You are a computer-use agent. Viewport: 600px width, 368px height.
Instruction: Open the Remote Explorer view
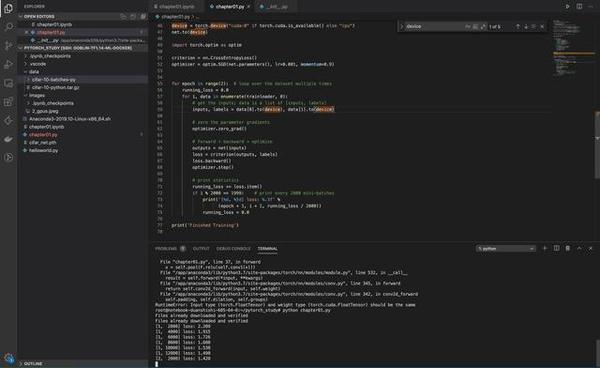[x=8, y=83]
